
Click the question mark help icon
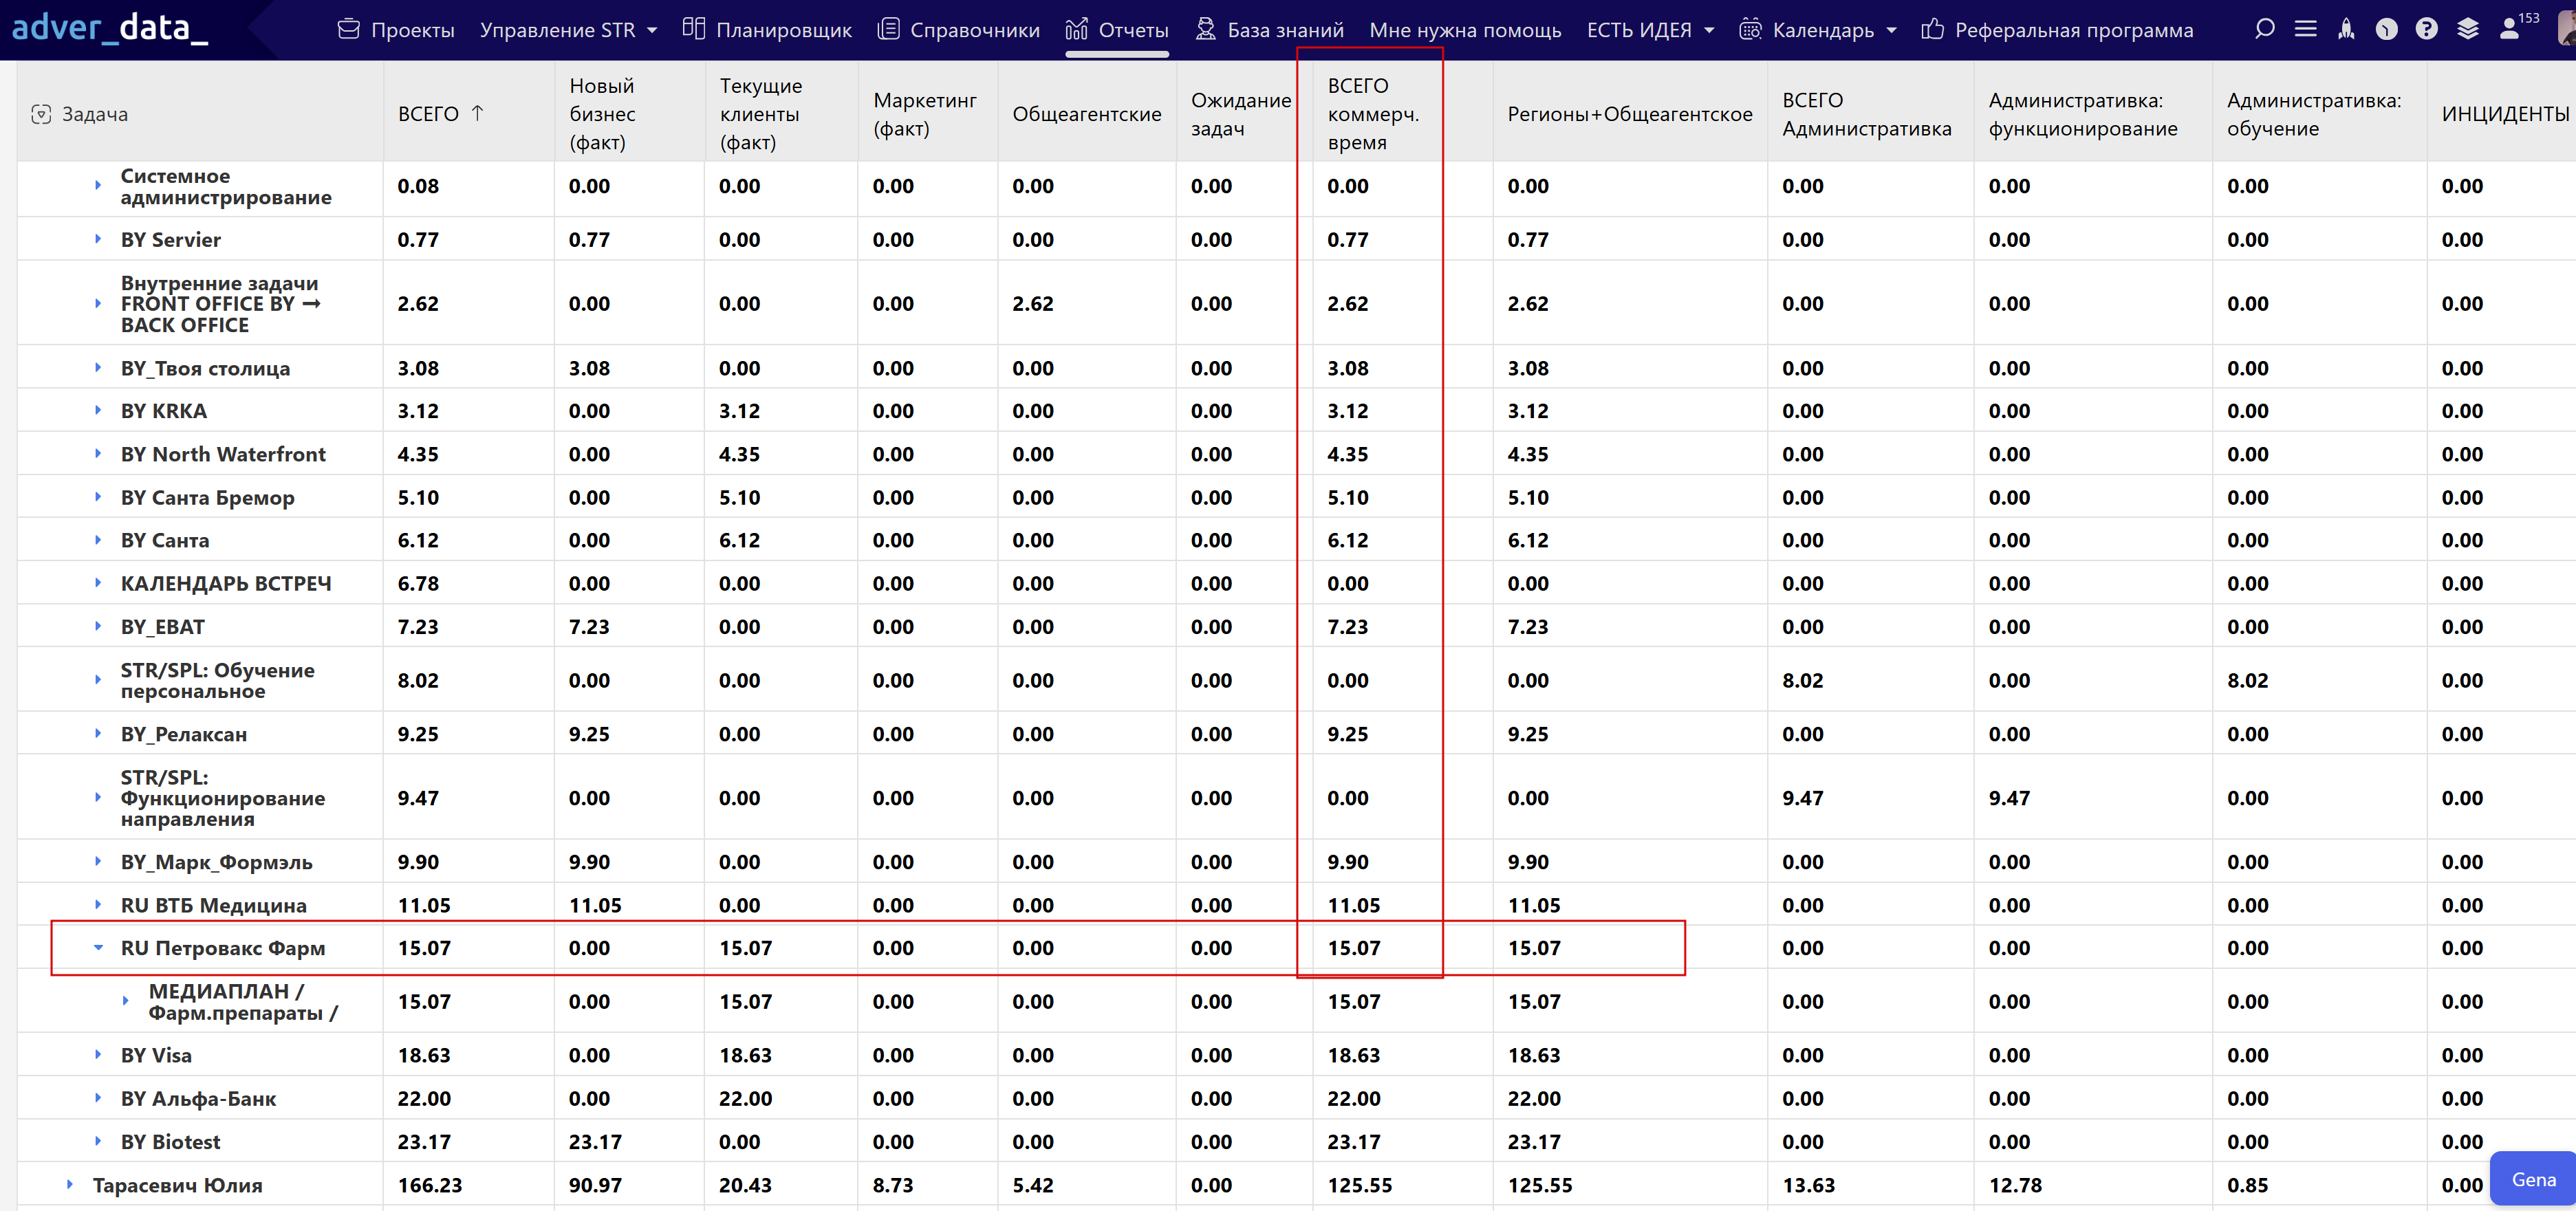[x=2426, y=29]
